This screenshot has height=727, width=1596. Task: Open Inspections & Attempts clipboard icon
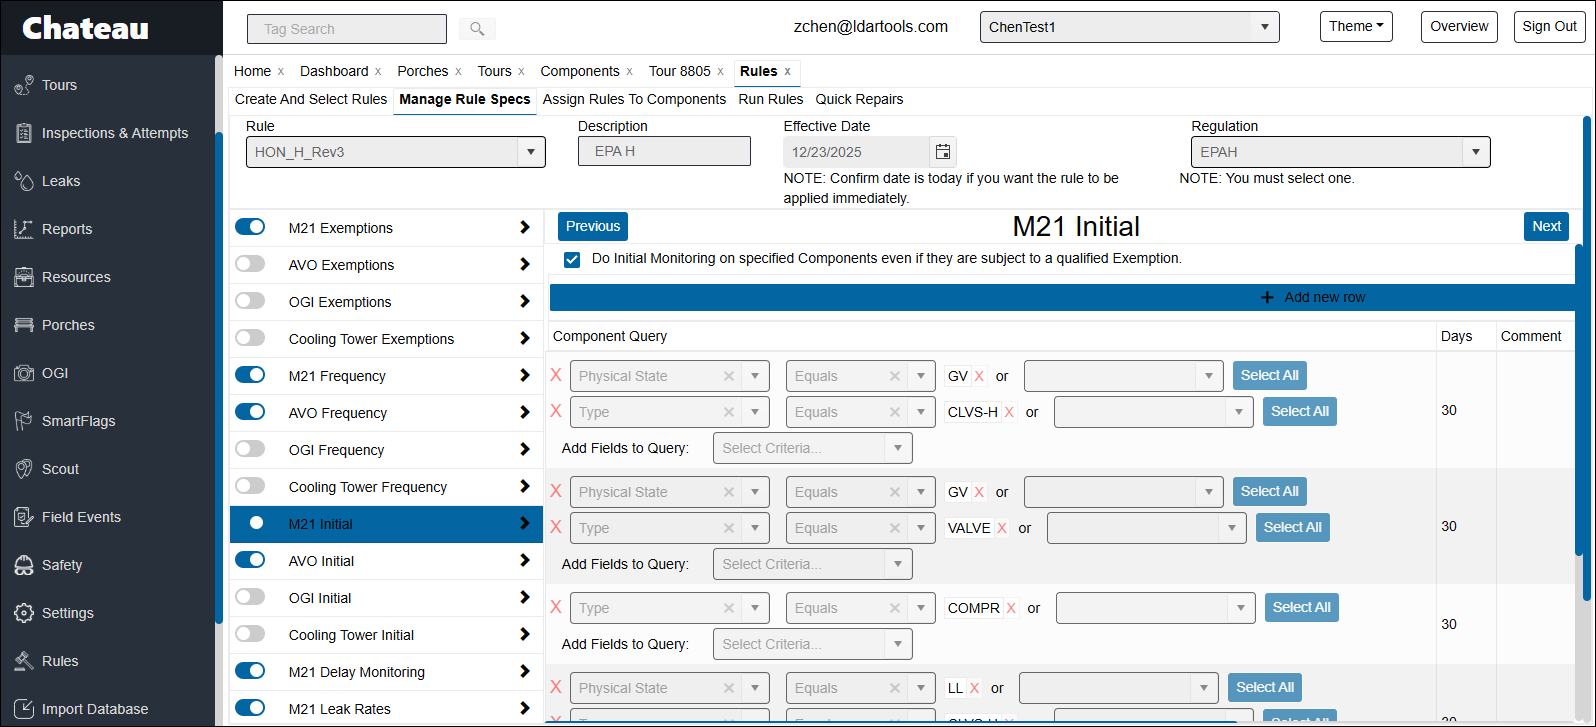pyautogui.click(x=24, y=133)
